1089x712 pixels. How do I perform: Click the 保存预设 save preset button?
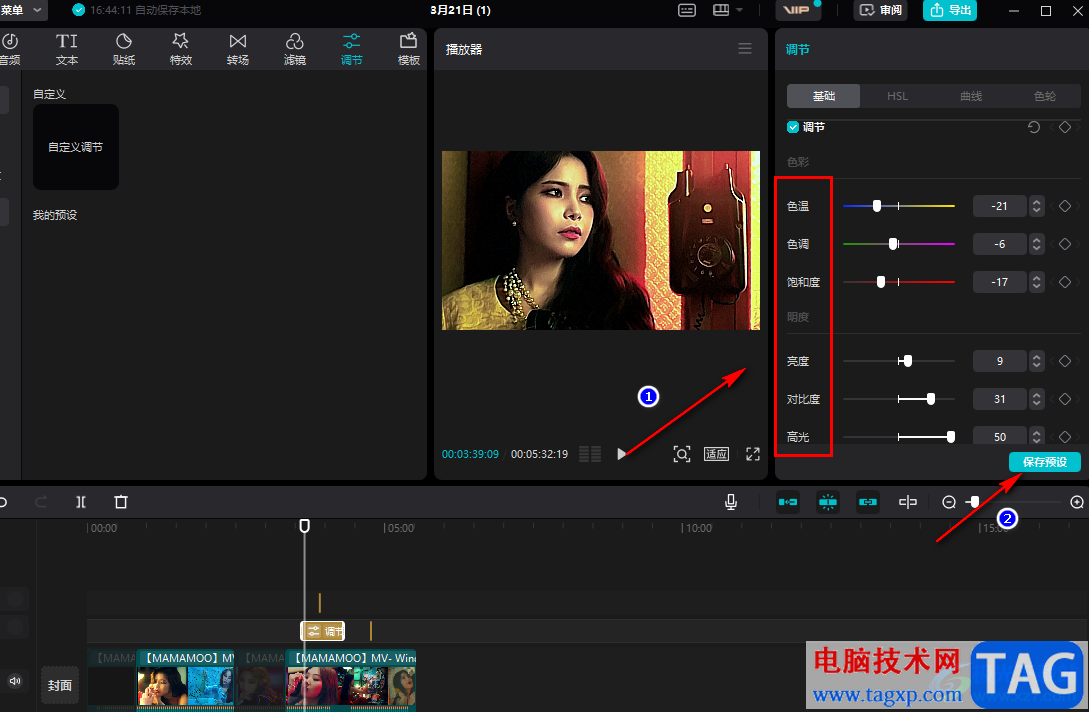coord(1045,462)
